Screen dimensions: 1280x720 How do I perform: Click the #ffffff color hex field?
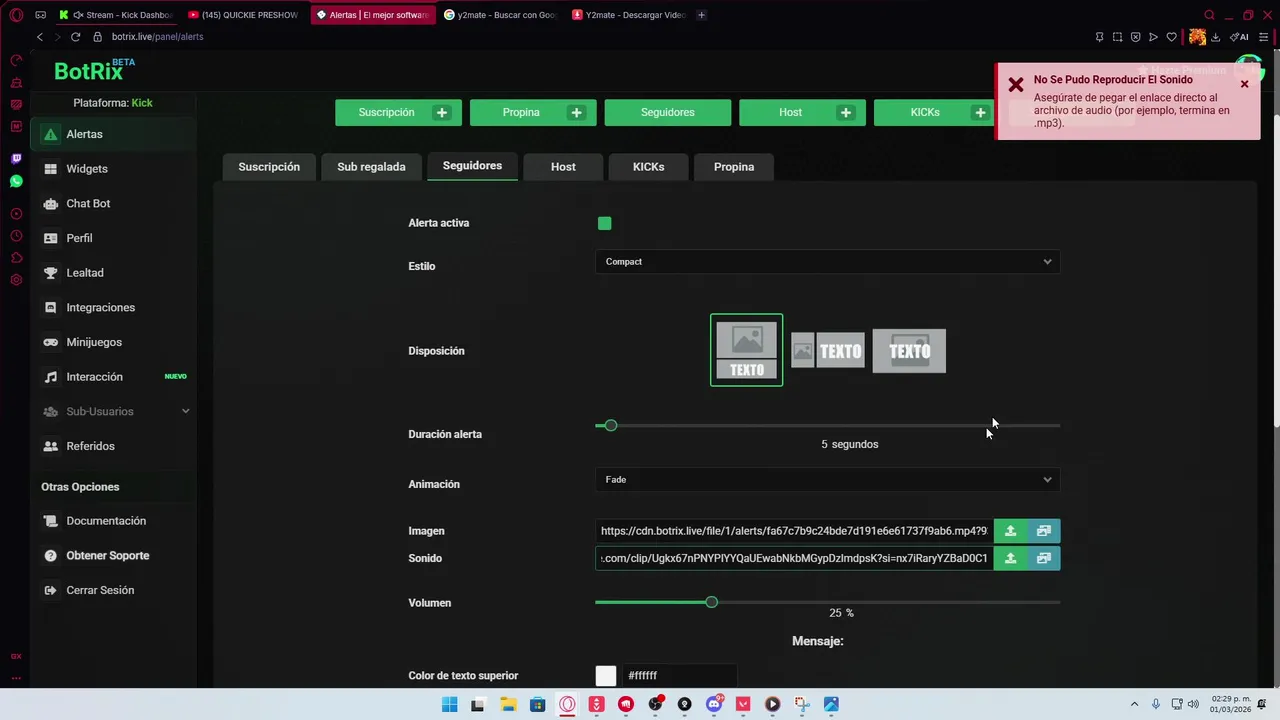[x=680, y=676]
